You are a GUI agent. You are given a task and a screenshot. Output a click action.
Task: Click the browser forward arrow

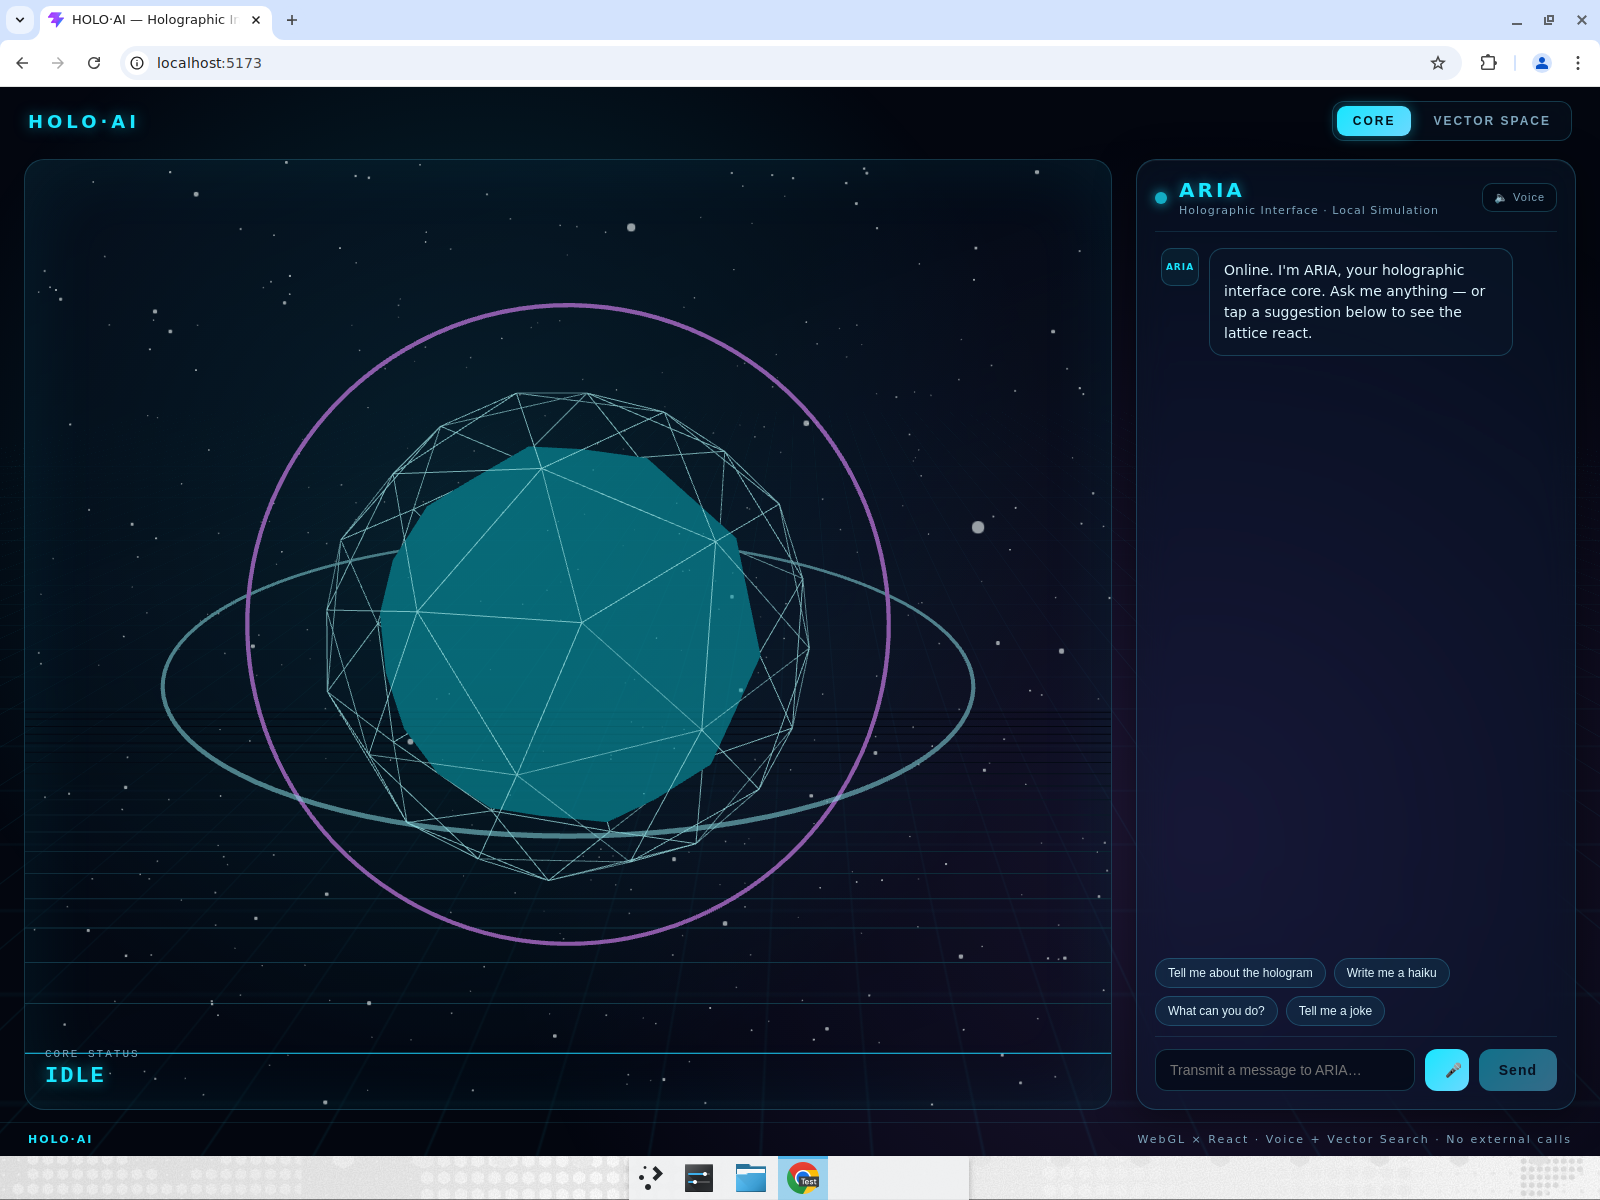(58, 63)
